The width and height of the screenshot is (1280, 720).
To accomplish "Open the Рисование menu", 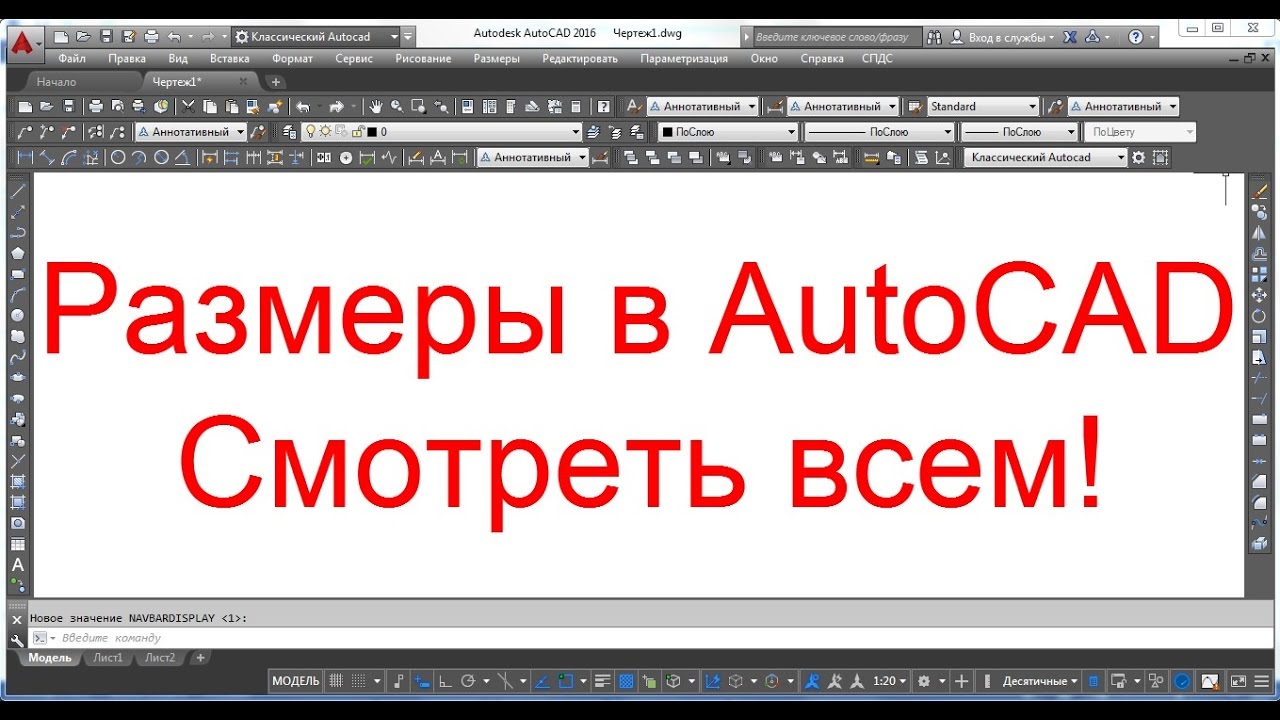I will [x=423, y=59].
